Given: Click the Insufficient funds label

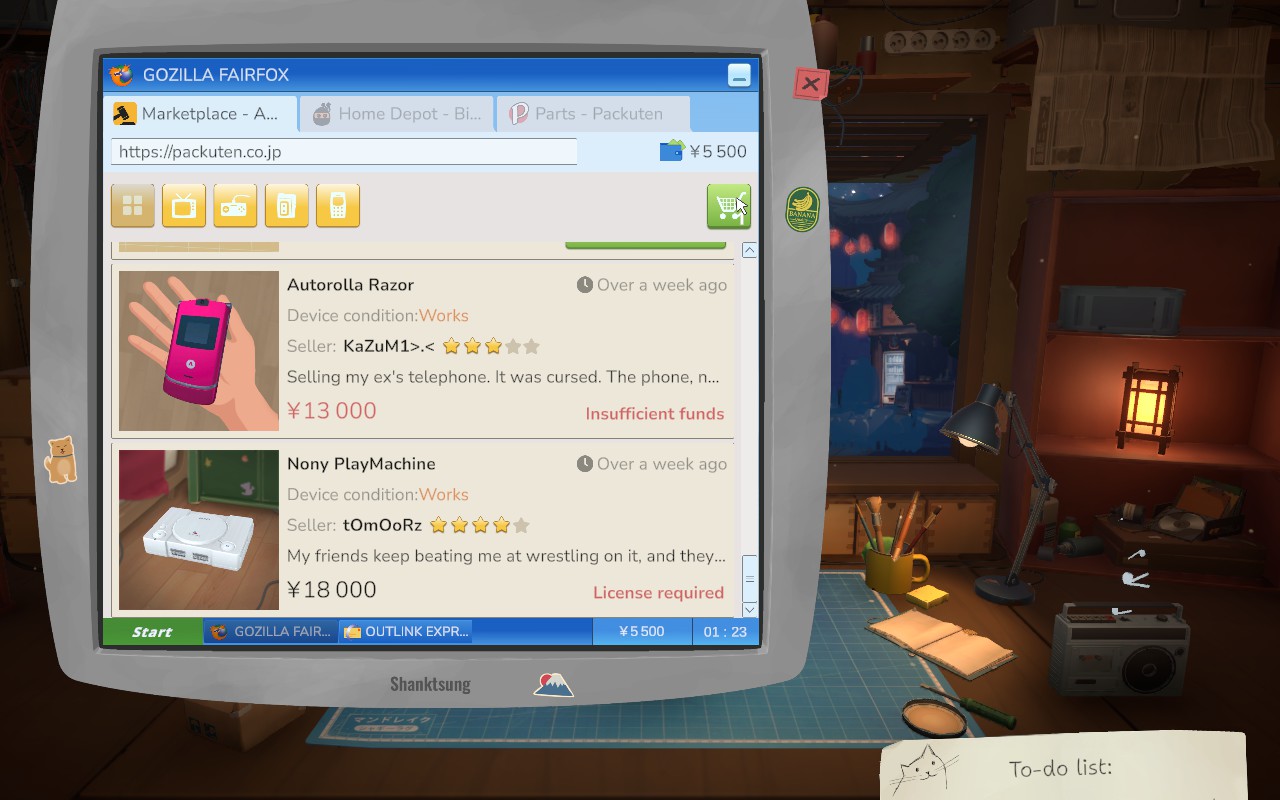Looking at the screenshot, I should click(655, 414).
